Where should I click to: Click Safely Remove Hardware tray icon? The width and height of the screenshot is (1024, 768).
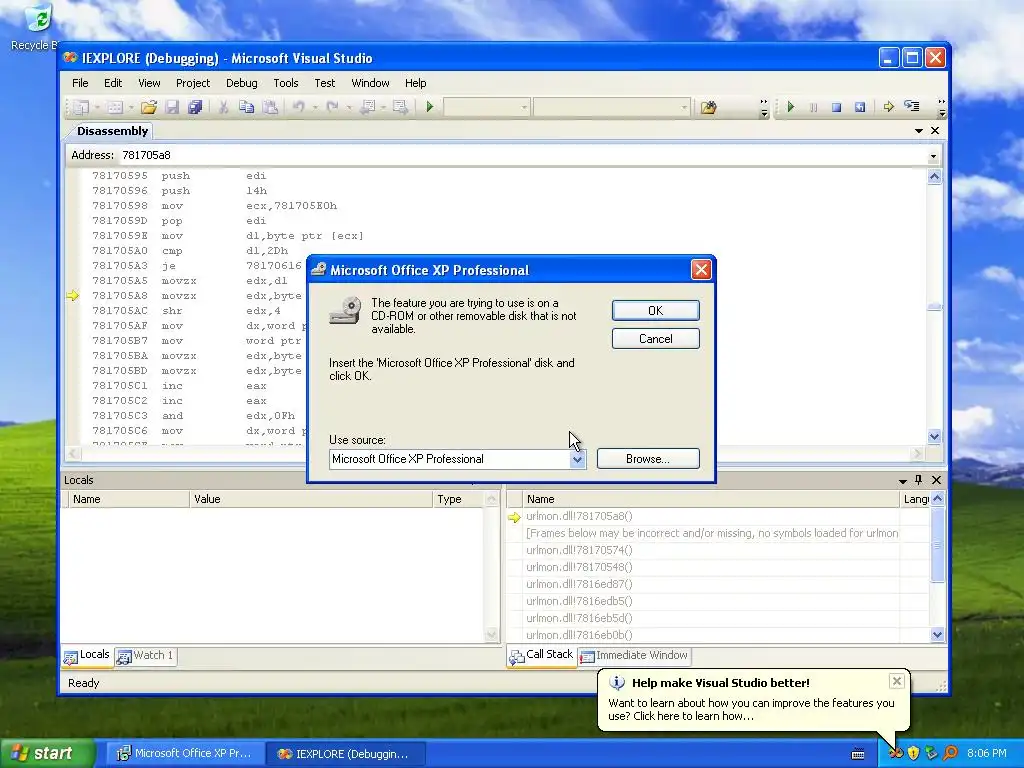[x=931, y=753]
